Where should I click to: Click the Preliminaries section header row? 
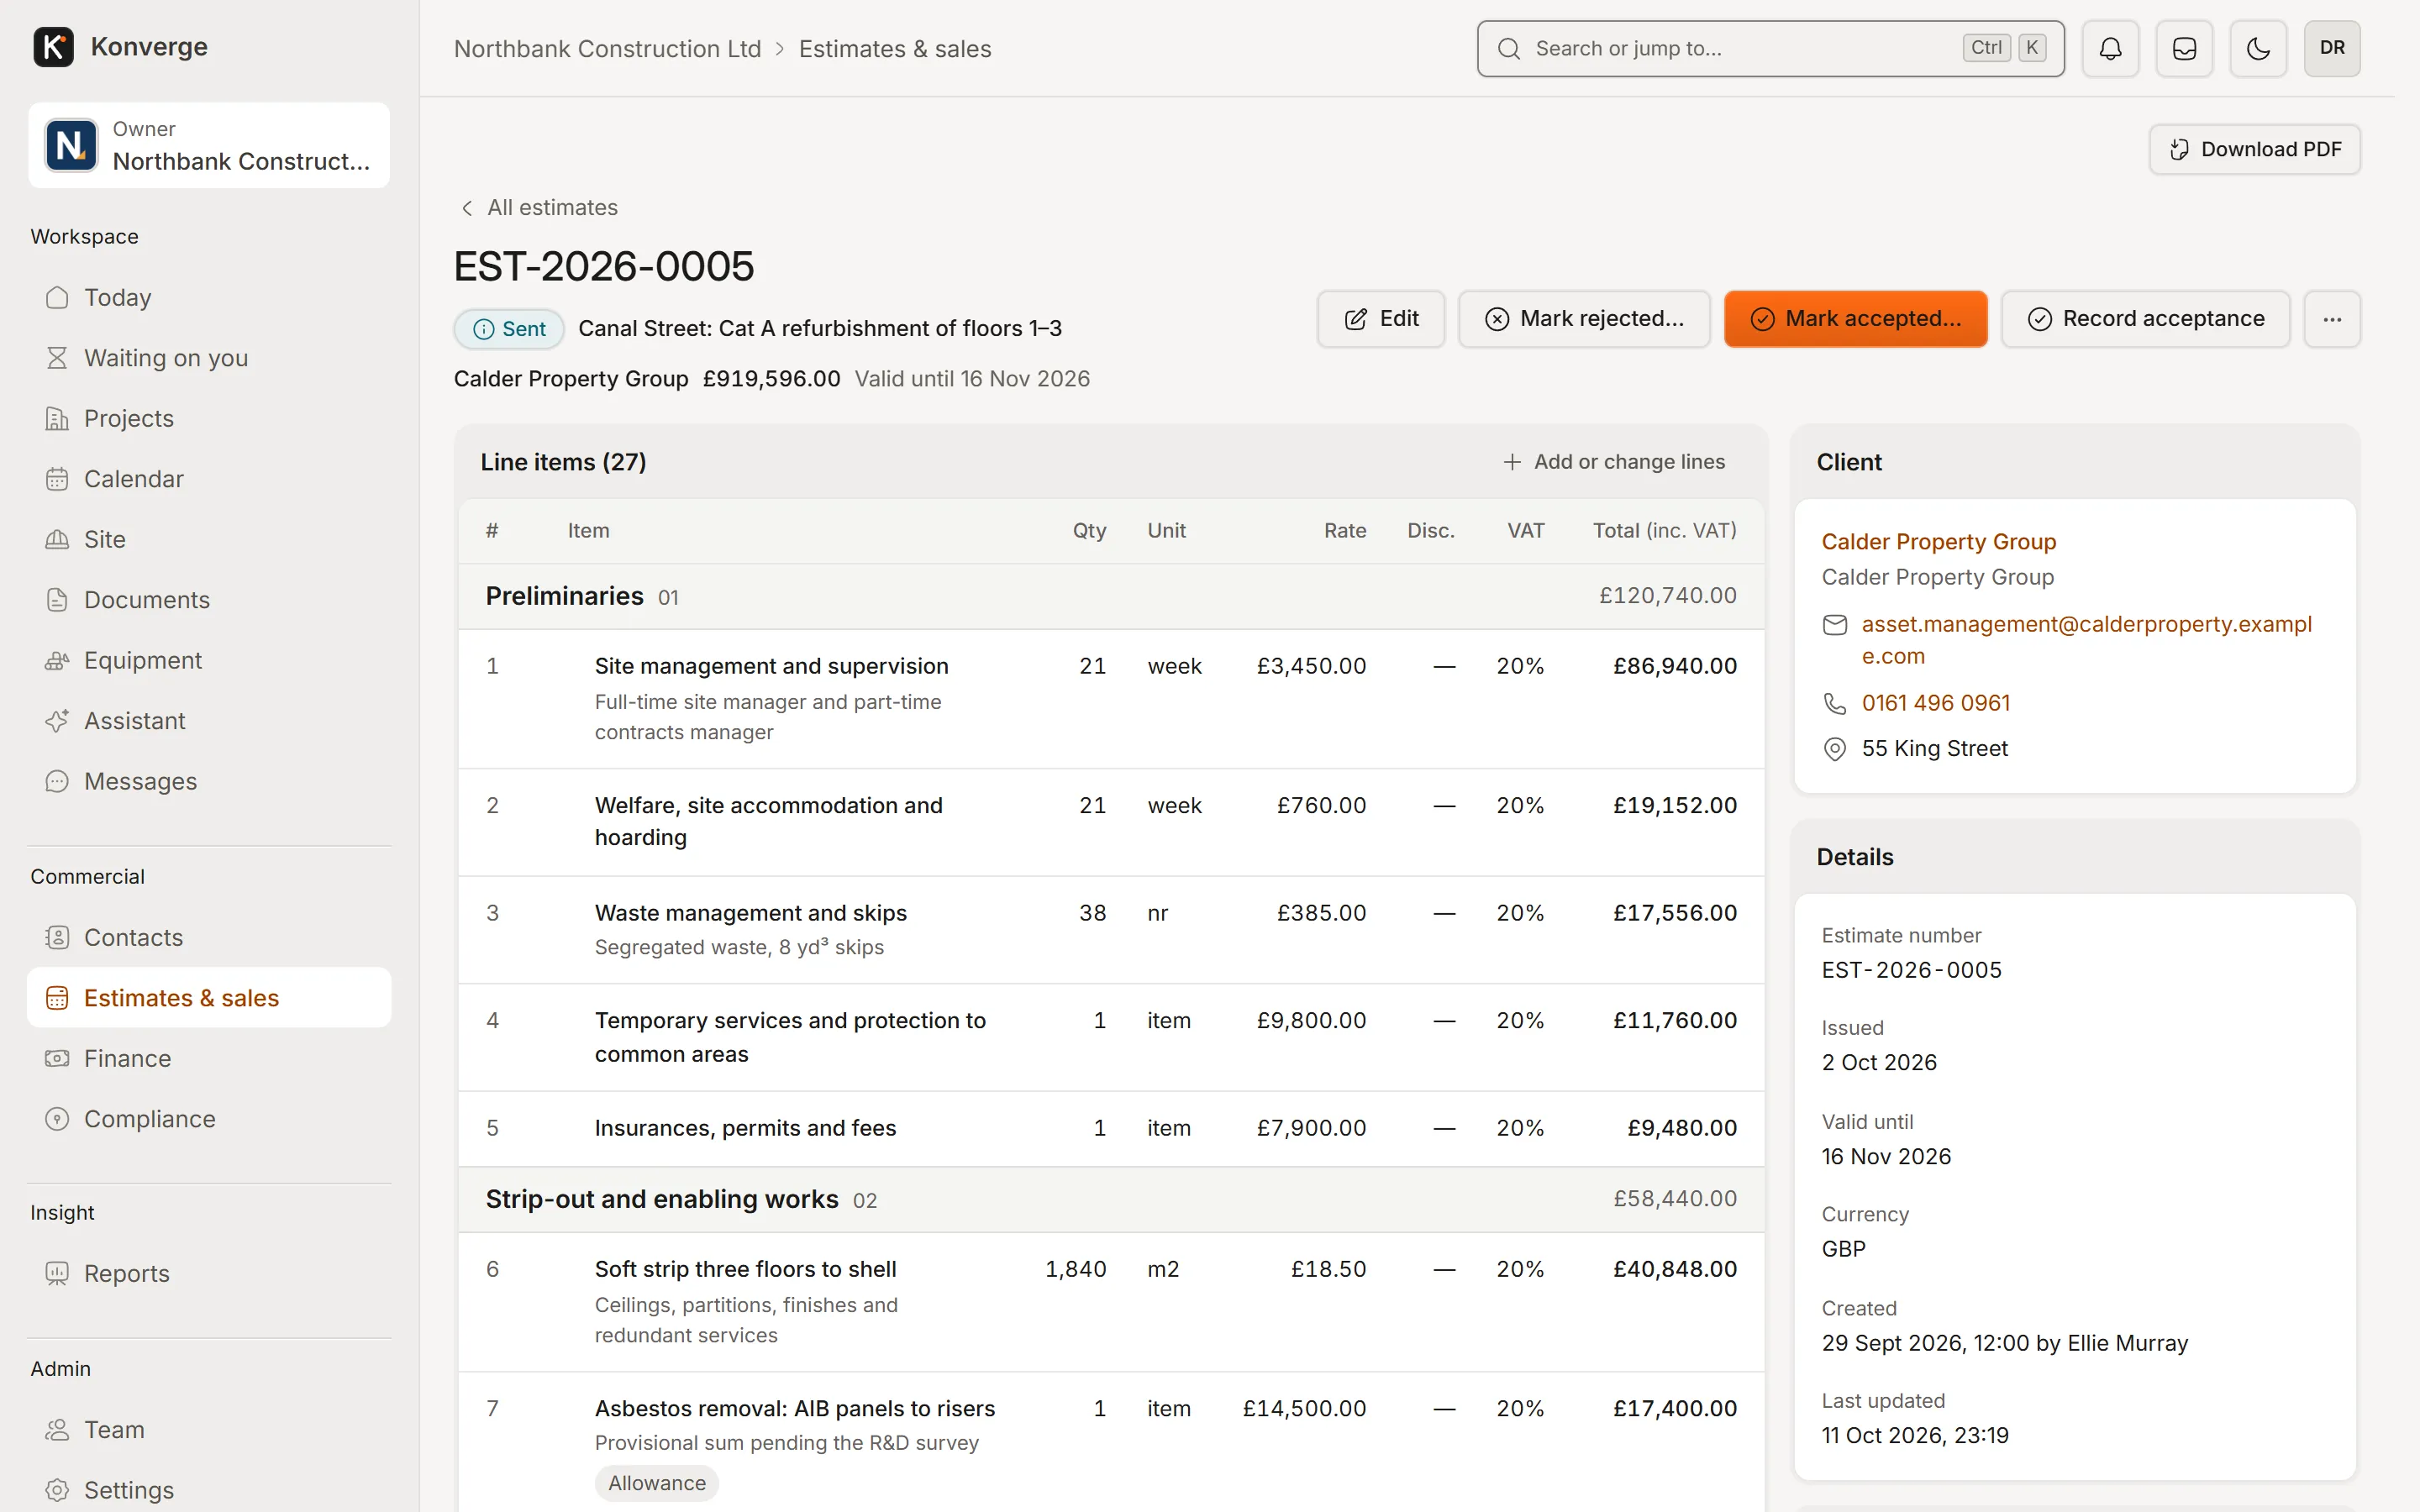coord(1111,596)
